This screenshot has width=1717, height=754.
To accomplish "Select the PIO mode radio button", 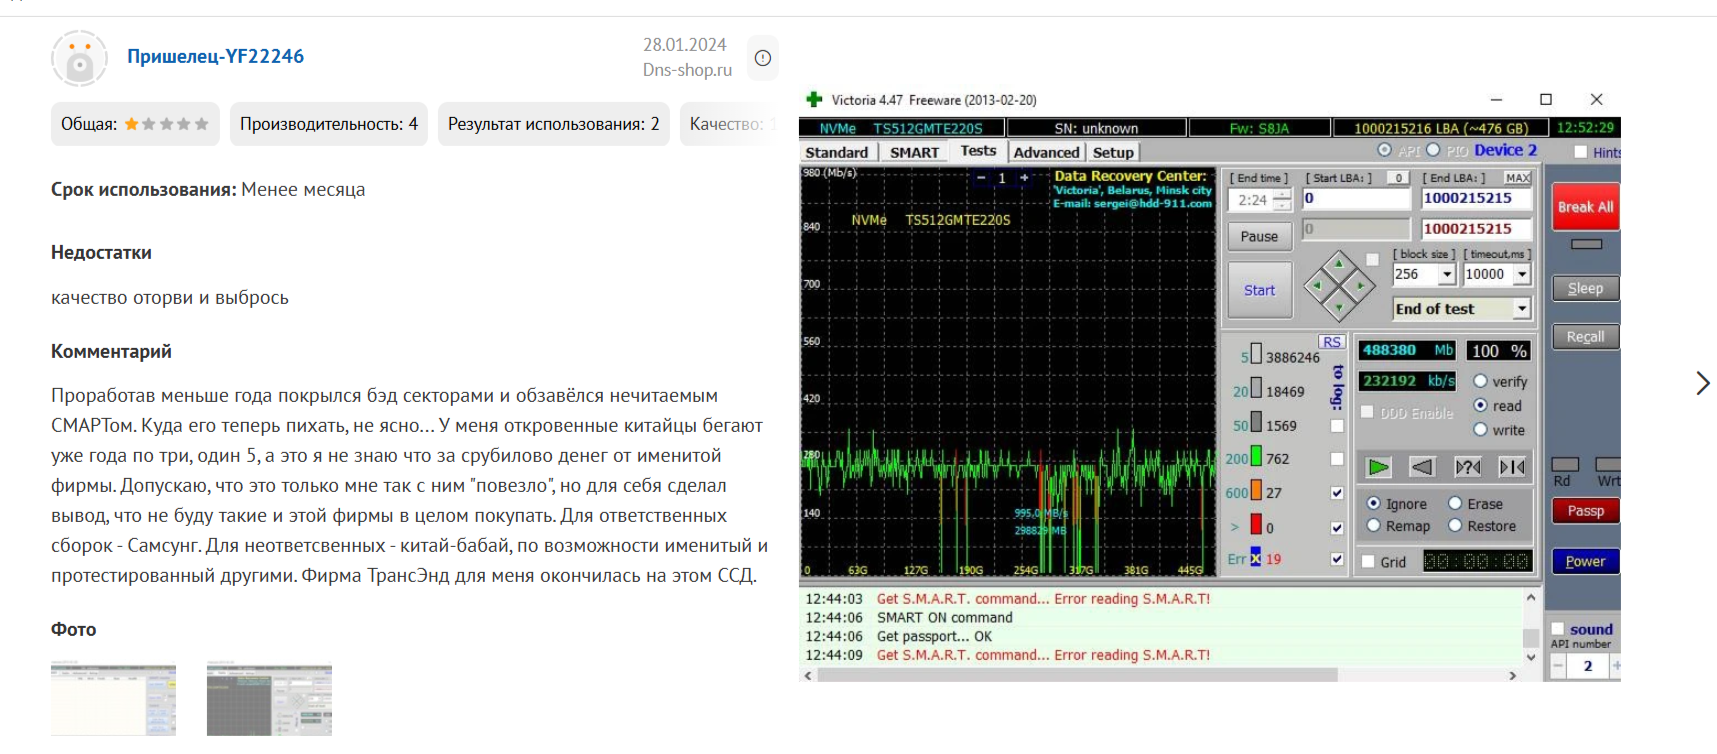I will [1433, 150].
